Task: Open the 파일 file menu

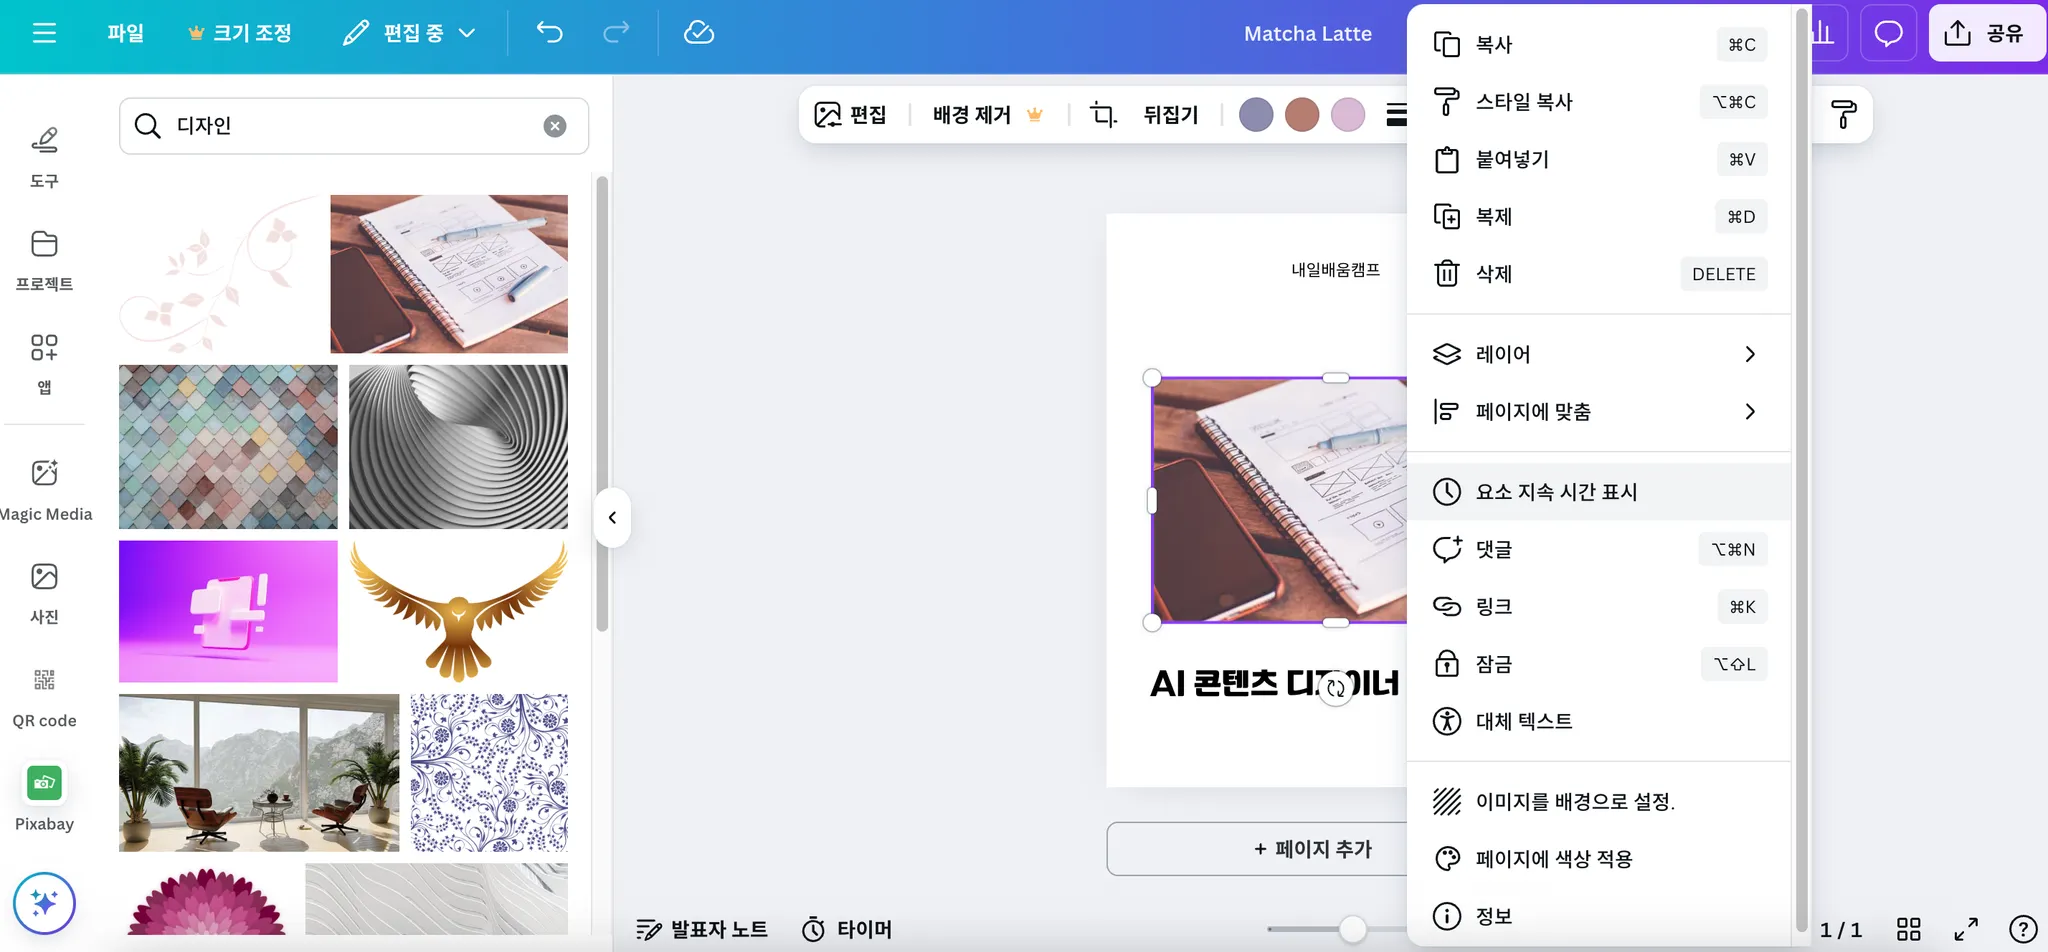Action: [125, 33]
